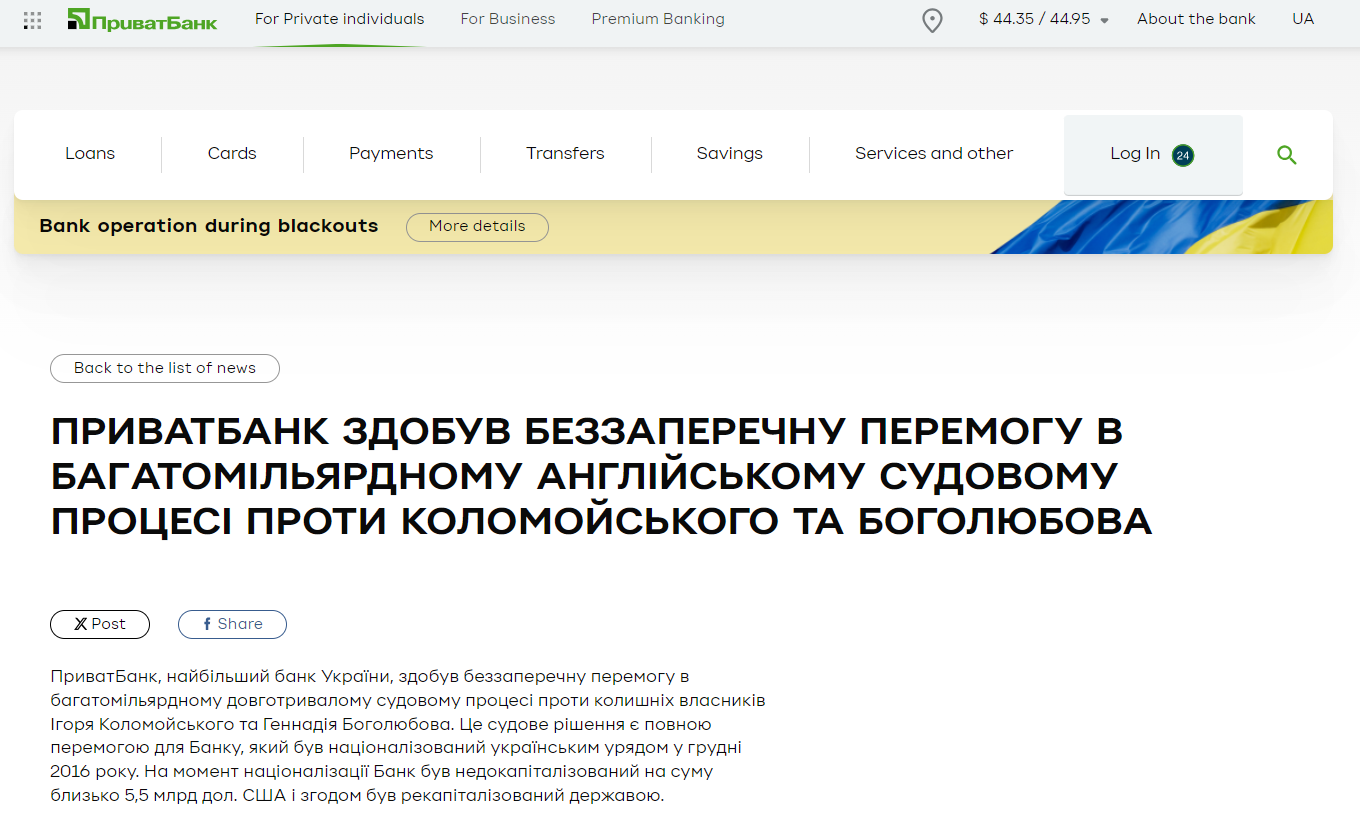This screenshot has width=1360, height=831.
Task: Open the apps grid menu icon
Action: (32, 20)
